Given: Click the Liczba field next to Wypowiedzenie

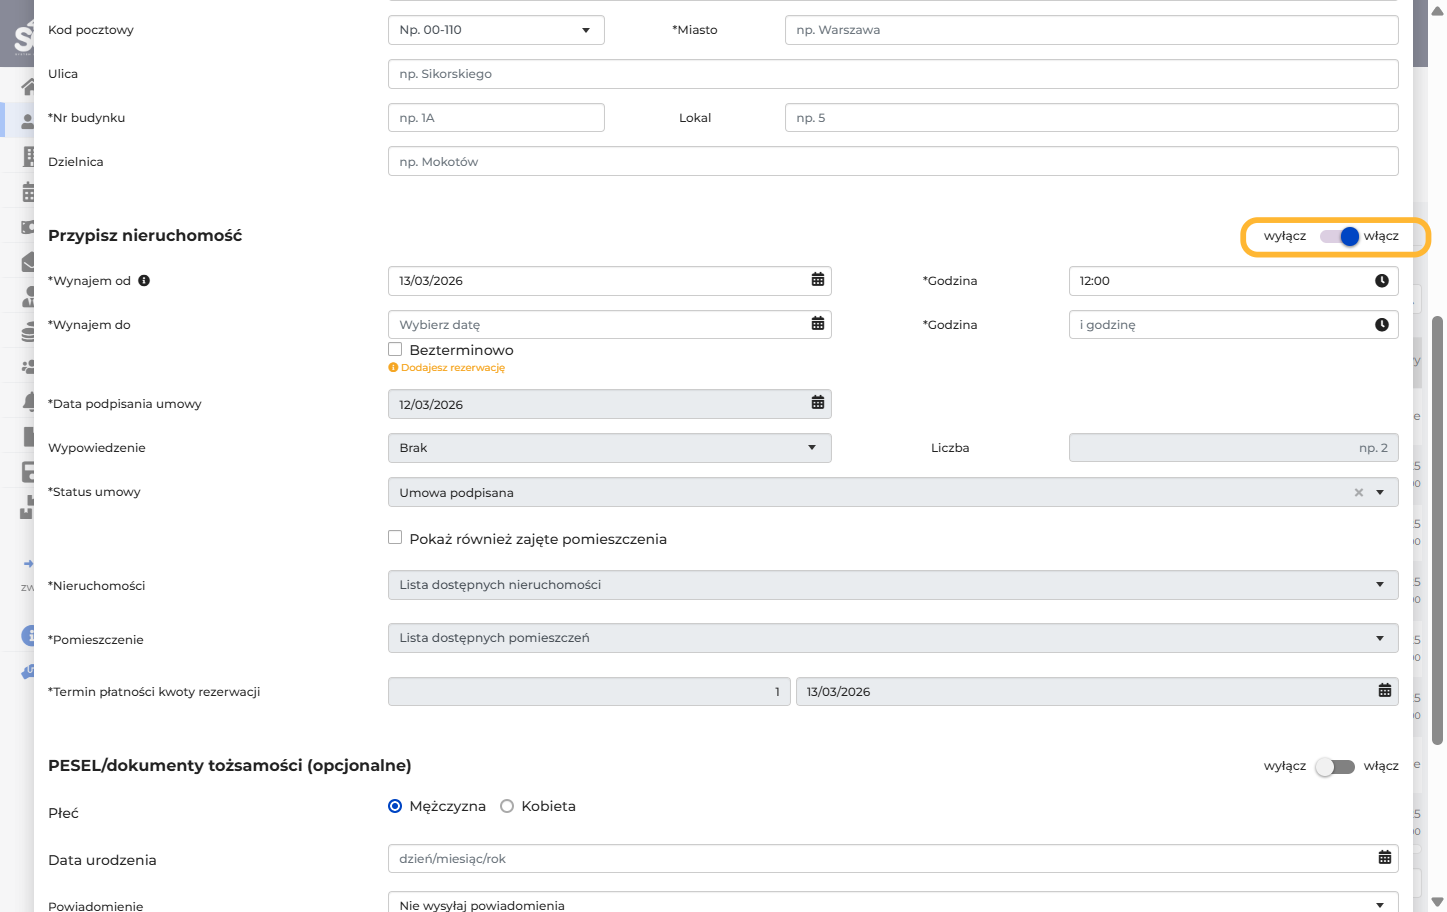Looking at the screenshot, I should (1233, 448).
